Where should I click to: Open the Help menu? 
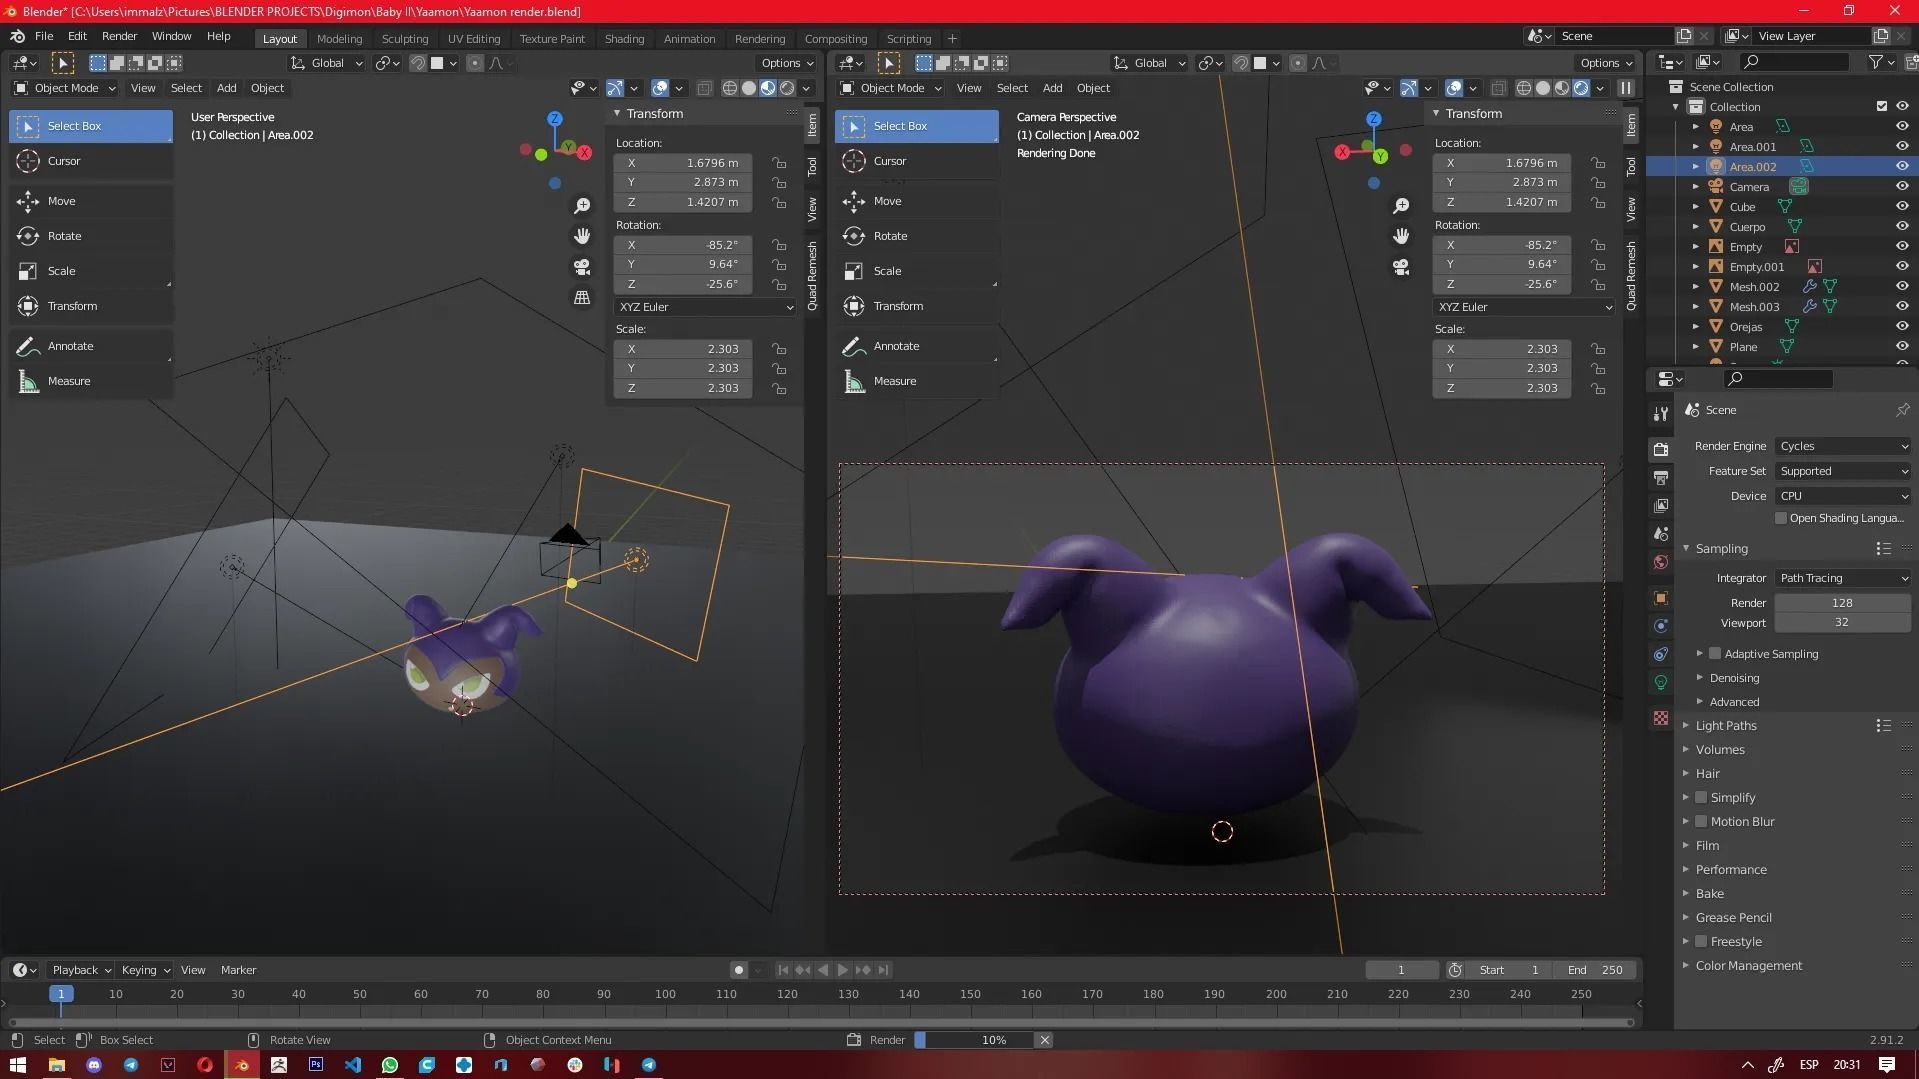click(x=218, y=36)
